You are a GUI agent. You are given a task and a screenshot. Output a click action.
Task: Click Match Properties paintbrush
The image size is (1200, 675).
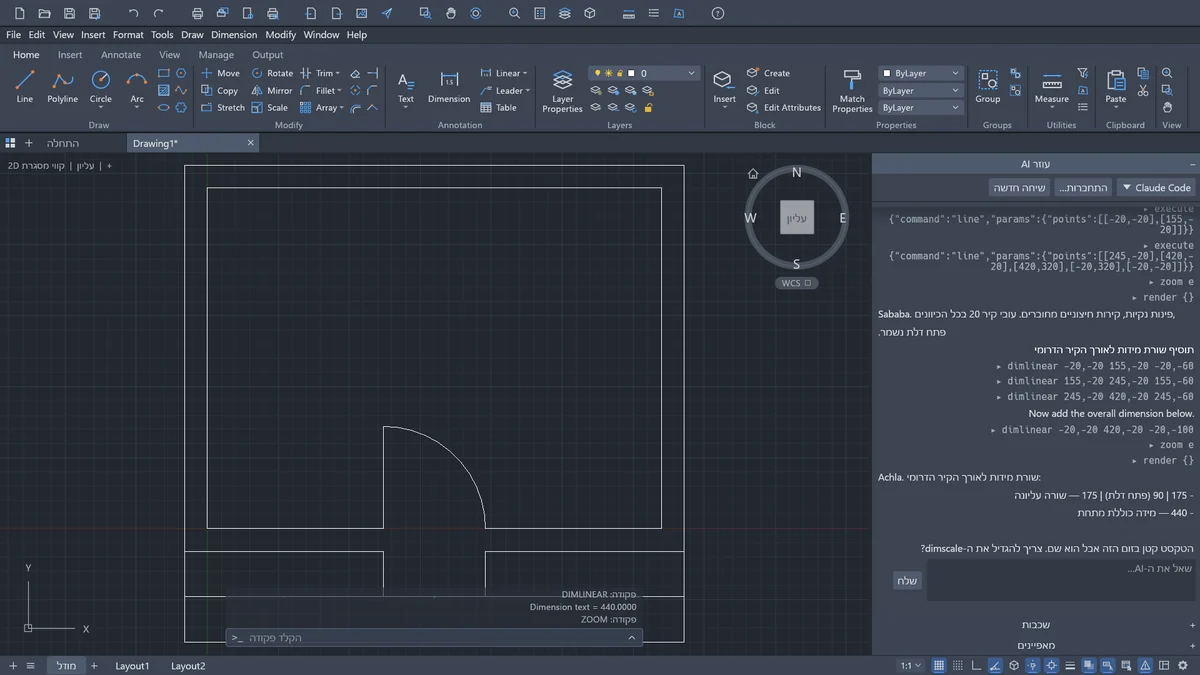click(x=852, y=90)
